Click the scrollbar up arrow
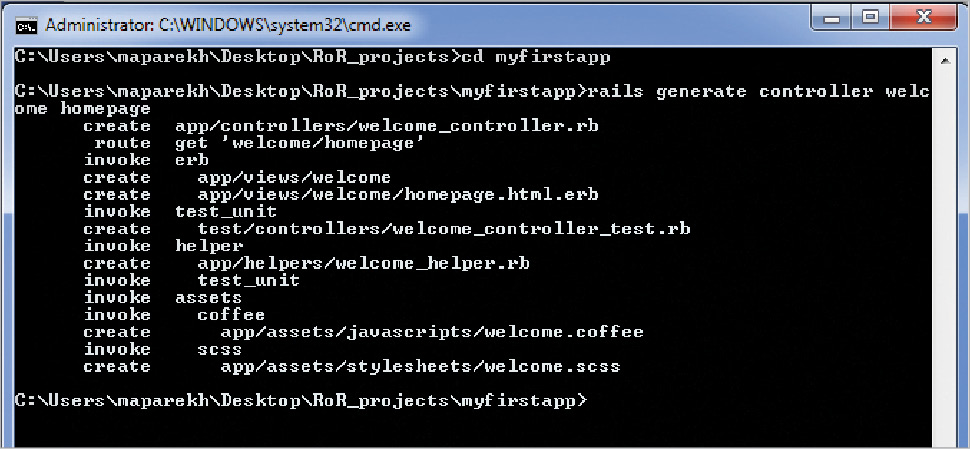The width and height of the screenshot is (970, 449). point(943,62)
